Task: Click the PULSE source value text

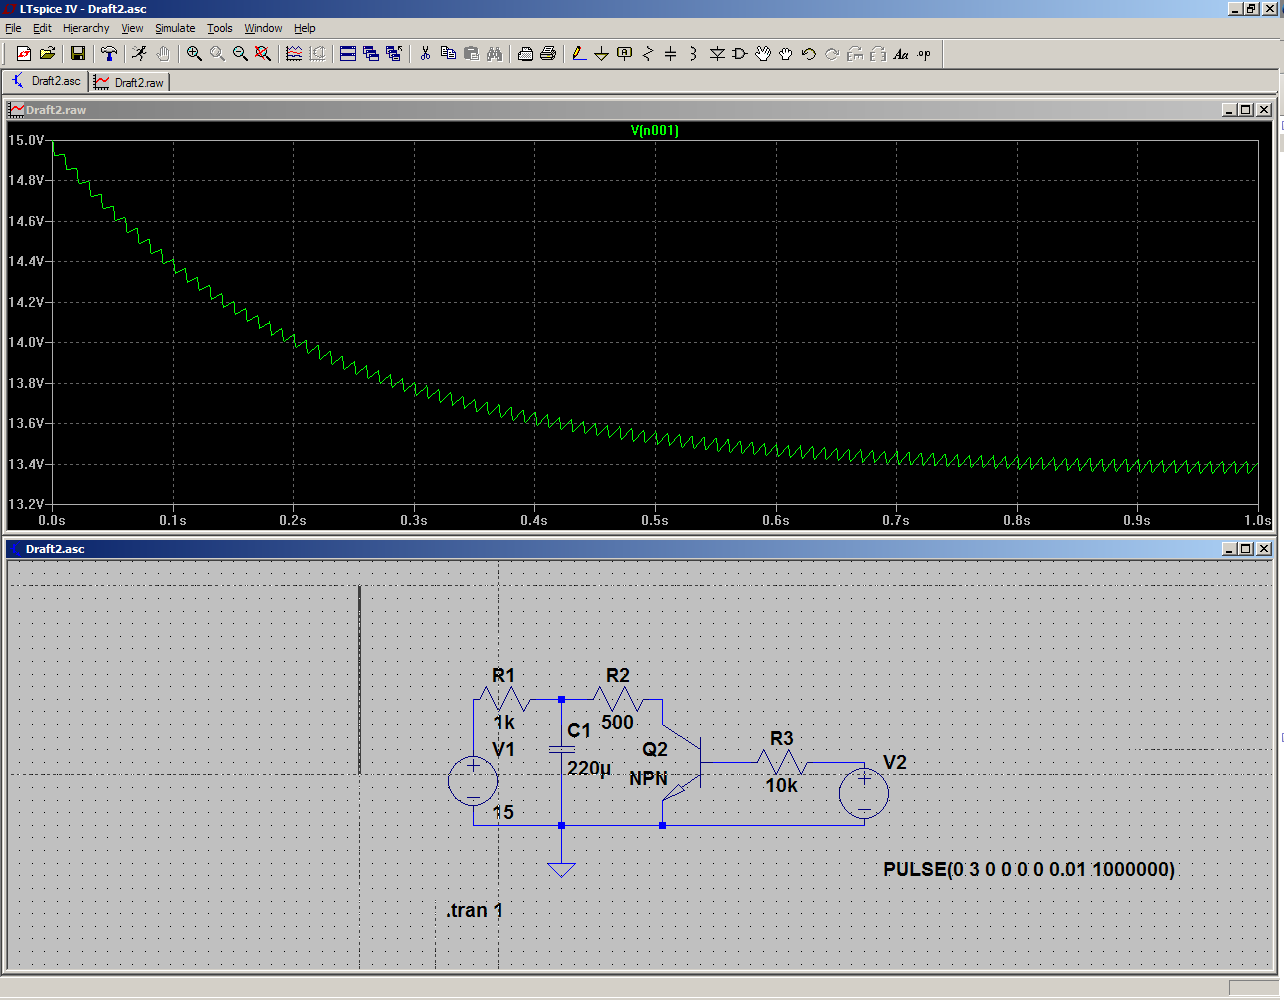Action: coord(1029,869)
